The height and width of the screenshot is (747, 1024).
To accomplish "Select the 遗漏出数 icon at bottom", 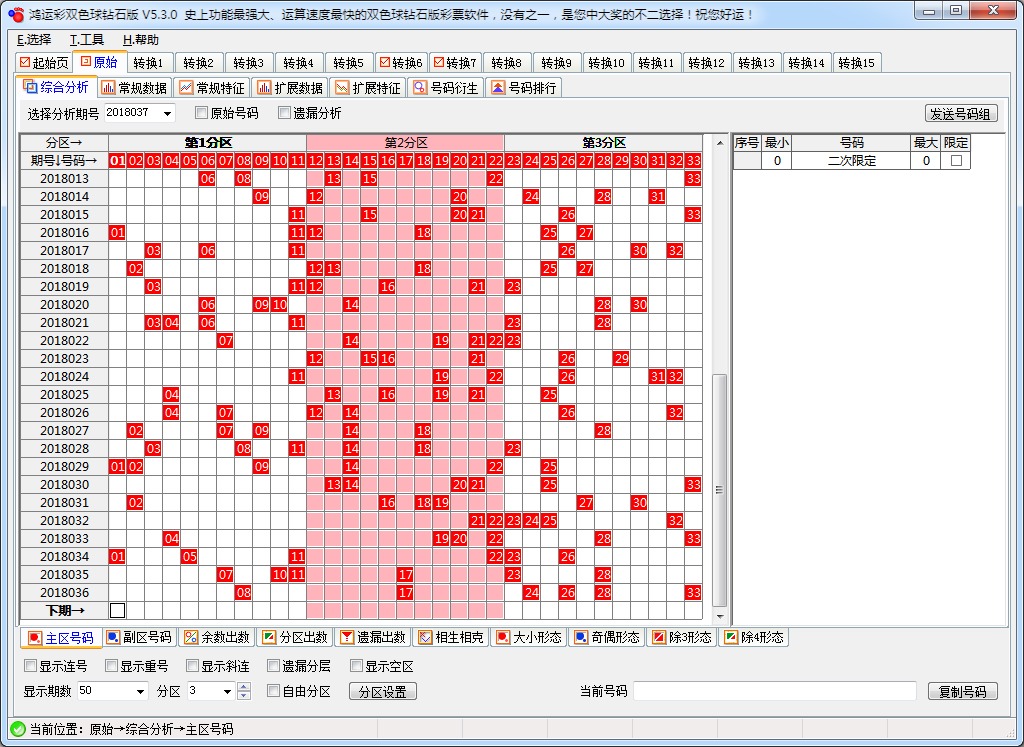I will [347, 637].
